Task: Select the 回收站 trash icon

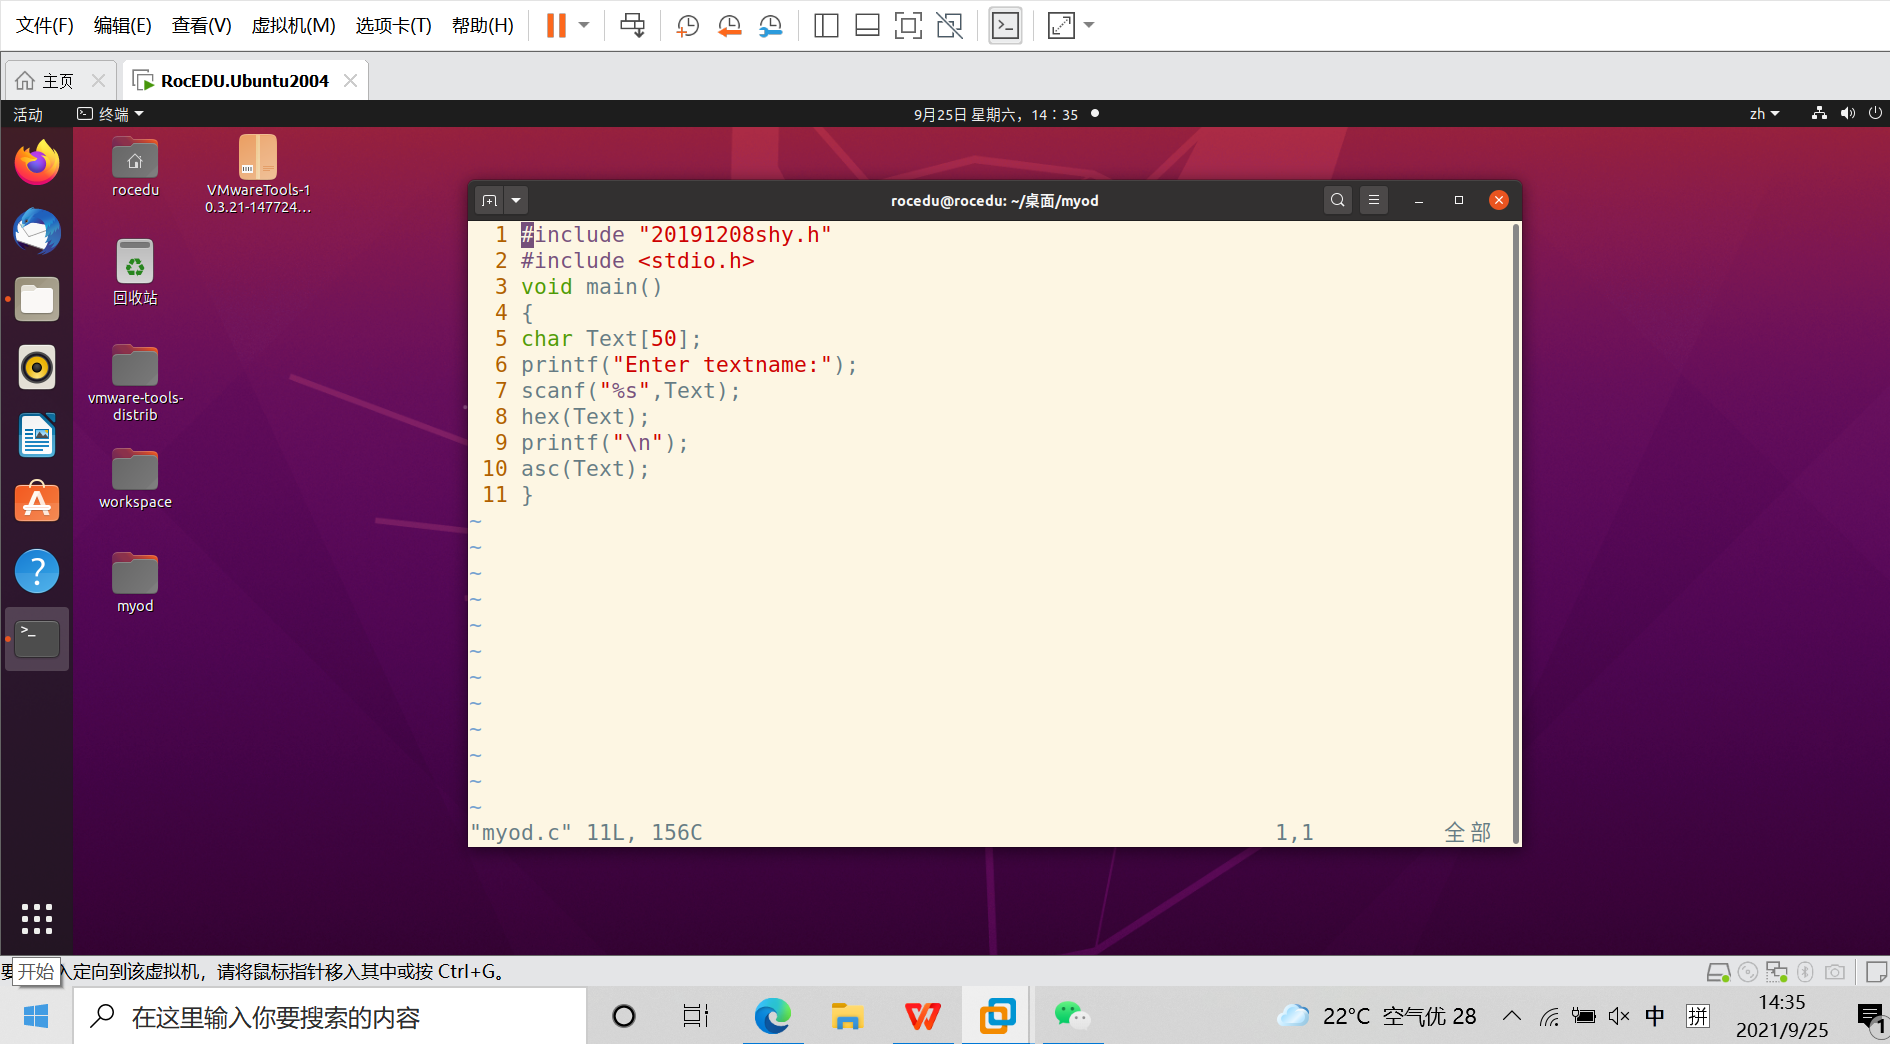Action: pyautogui.click(x=135, y=273)
